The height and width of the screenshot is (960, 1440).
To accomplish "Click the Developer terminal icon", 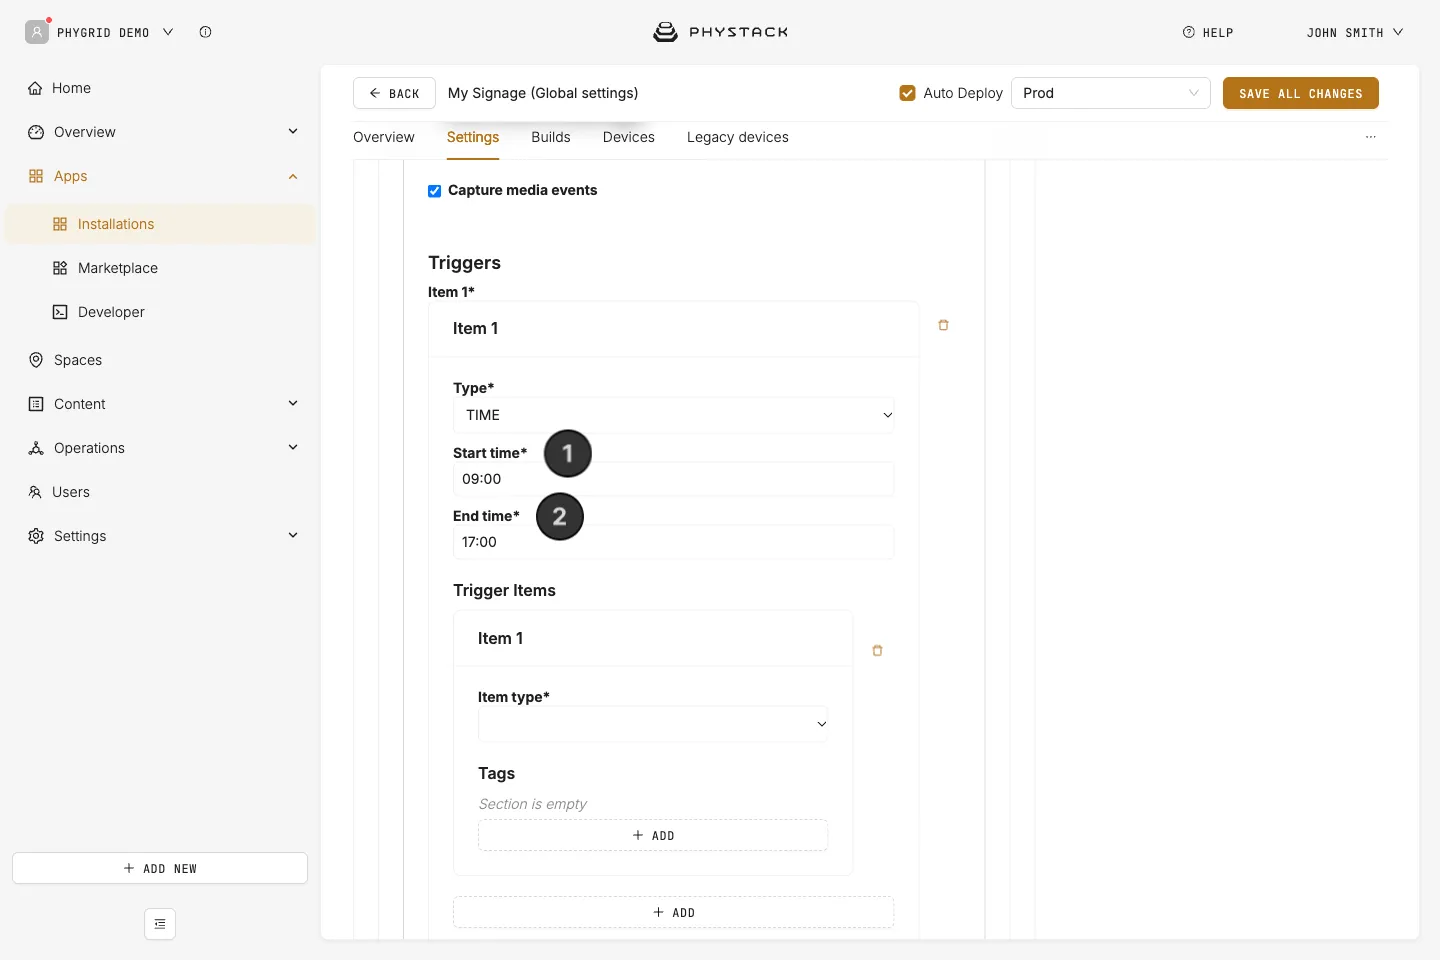I will tap(60, 312).
